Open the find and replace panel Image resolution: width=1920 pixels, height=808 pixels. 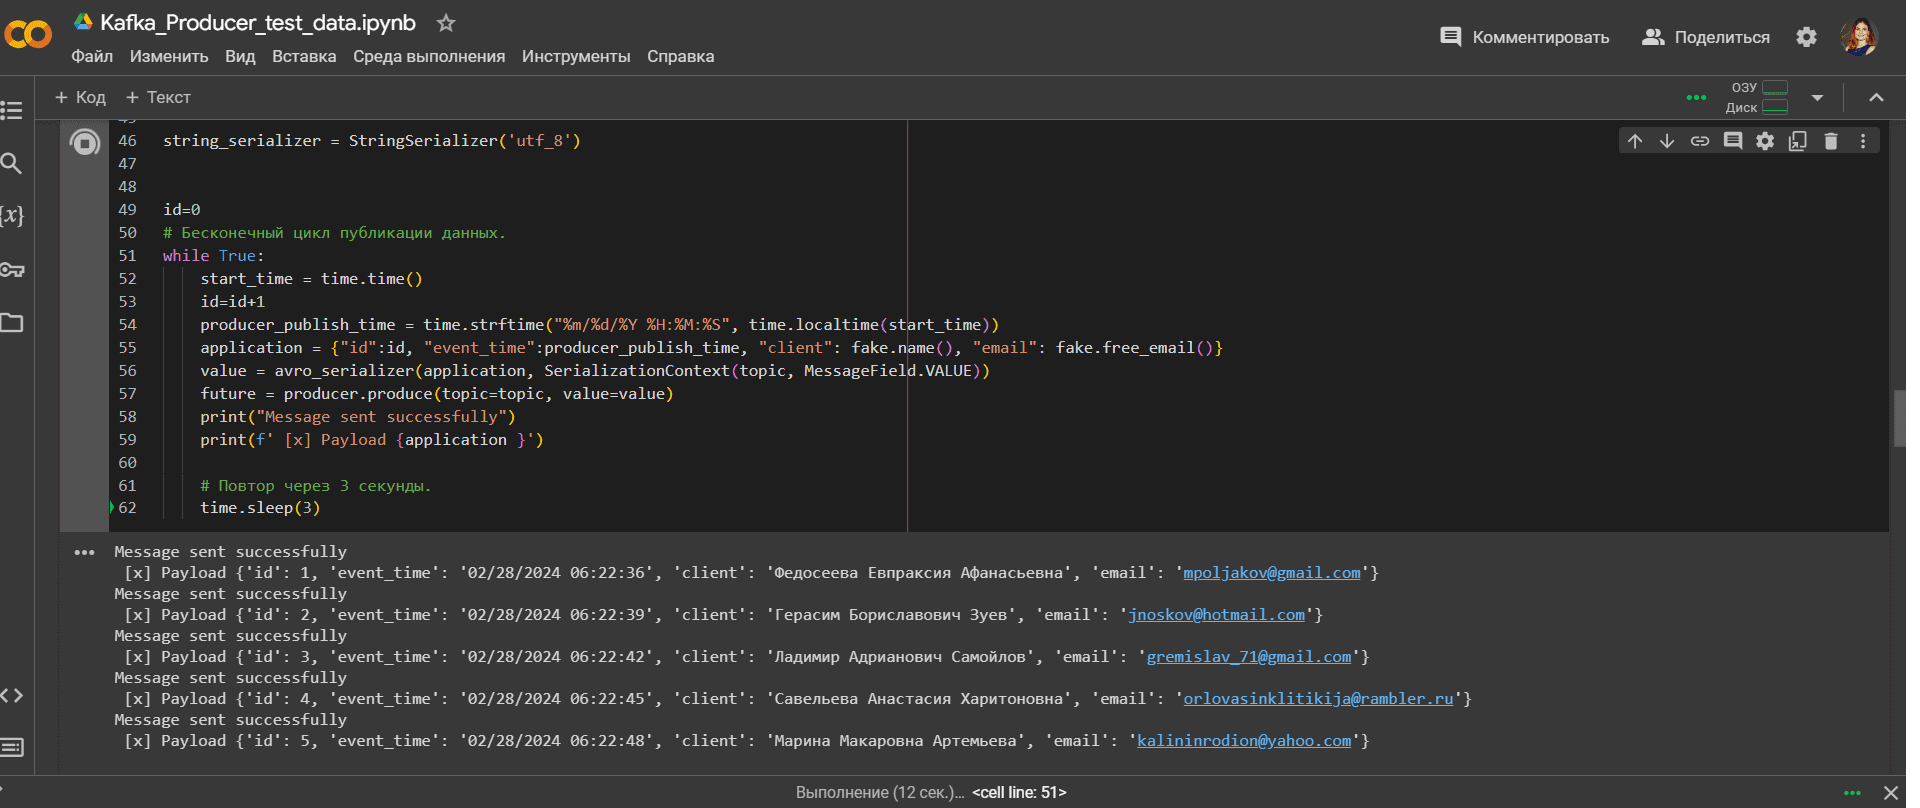pos(12,163)
